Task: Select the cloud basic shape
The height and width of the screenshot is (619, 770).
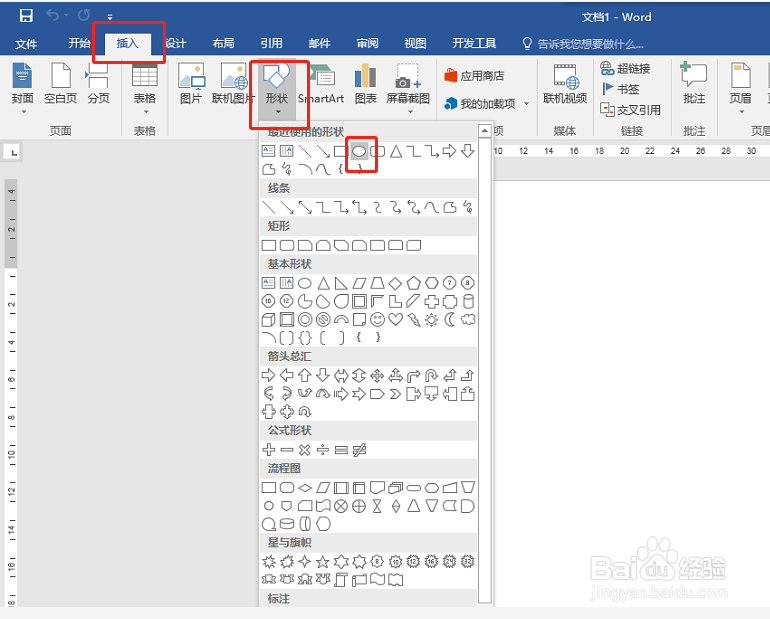Action: pyautogui.click(x=468, y=320)
